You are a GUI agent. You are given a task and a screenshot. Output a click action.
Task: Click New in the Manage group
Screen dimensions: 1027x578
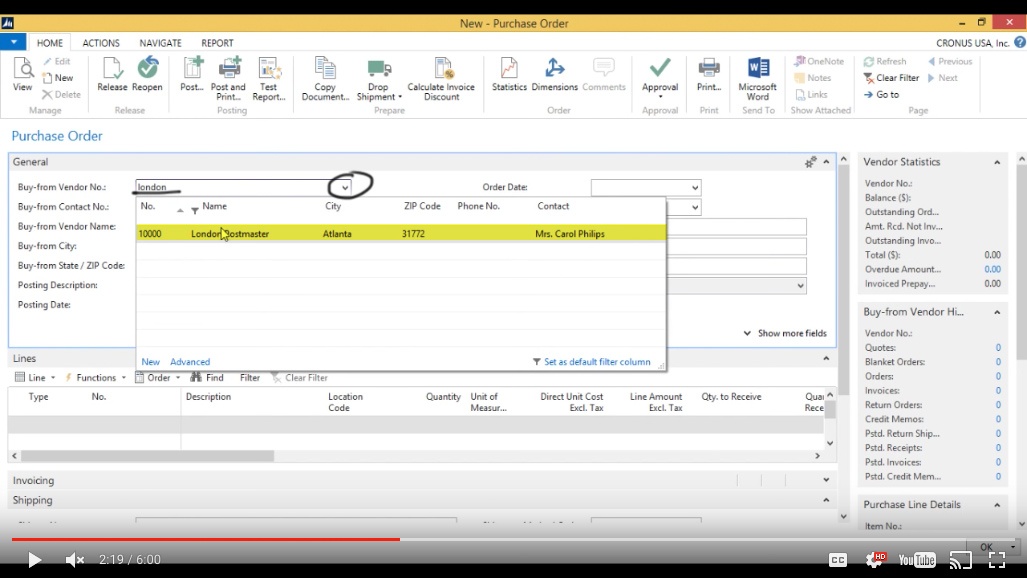(58, 77)
